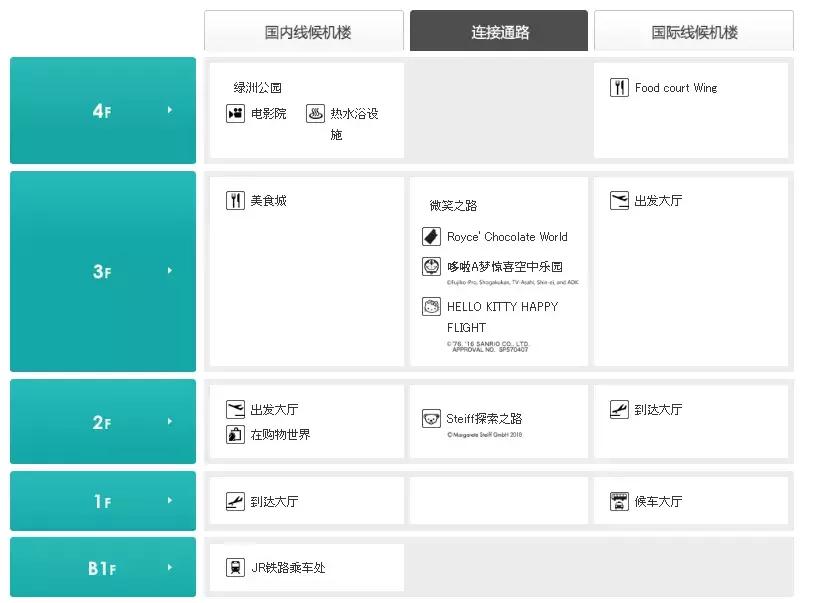Open the 国内线候机楼 tab
The width and height of the screenshot is (813, 603).
pyautogui.click(x=304, y=31)
